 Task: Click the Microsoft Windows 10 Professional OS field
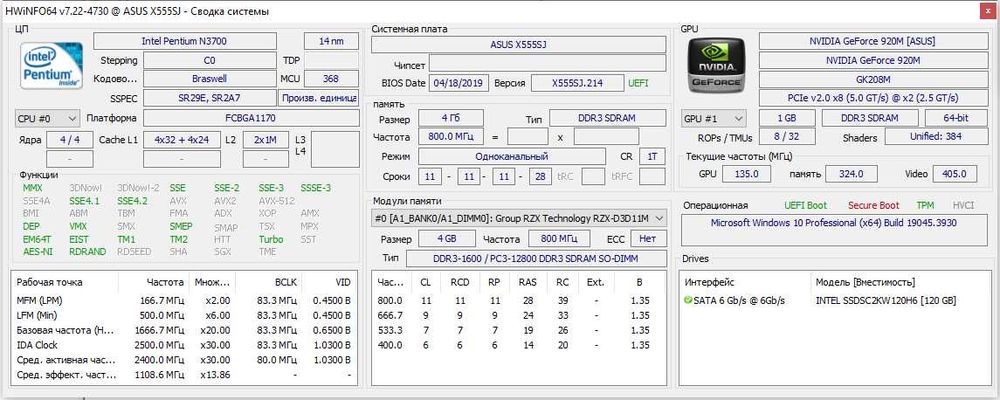(x=835, y=230)
